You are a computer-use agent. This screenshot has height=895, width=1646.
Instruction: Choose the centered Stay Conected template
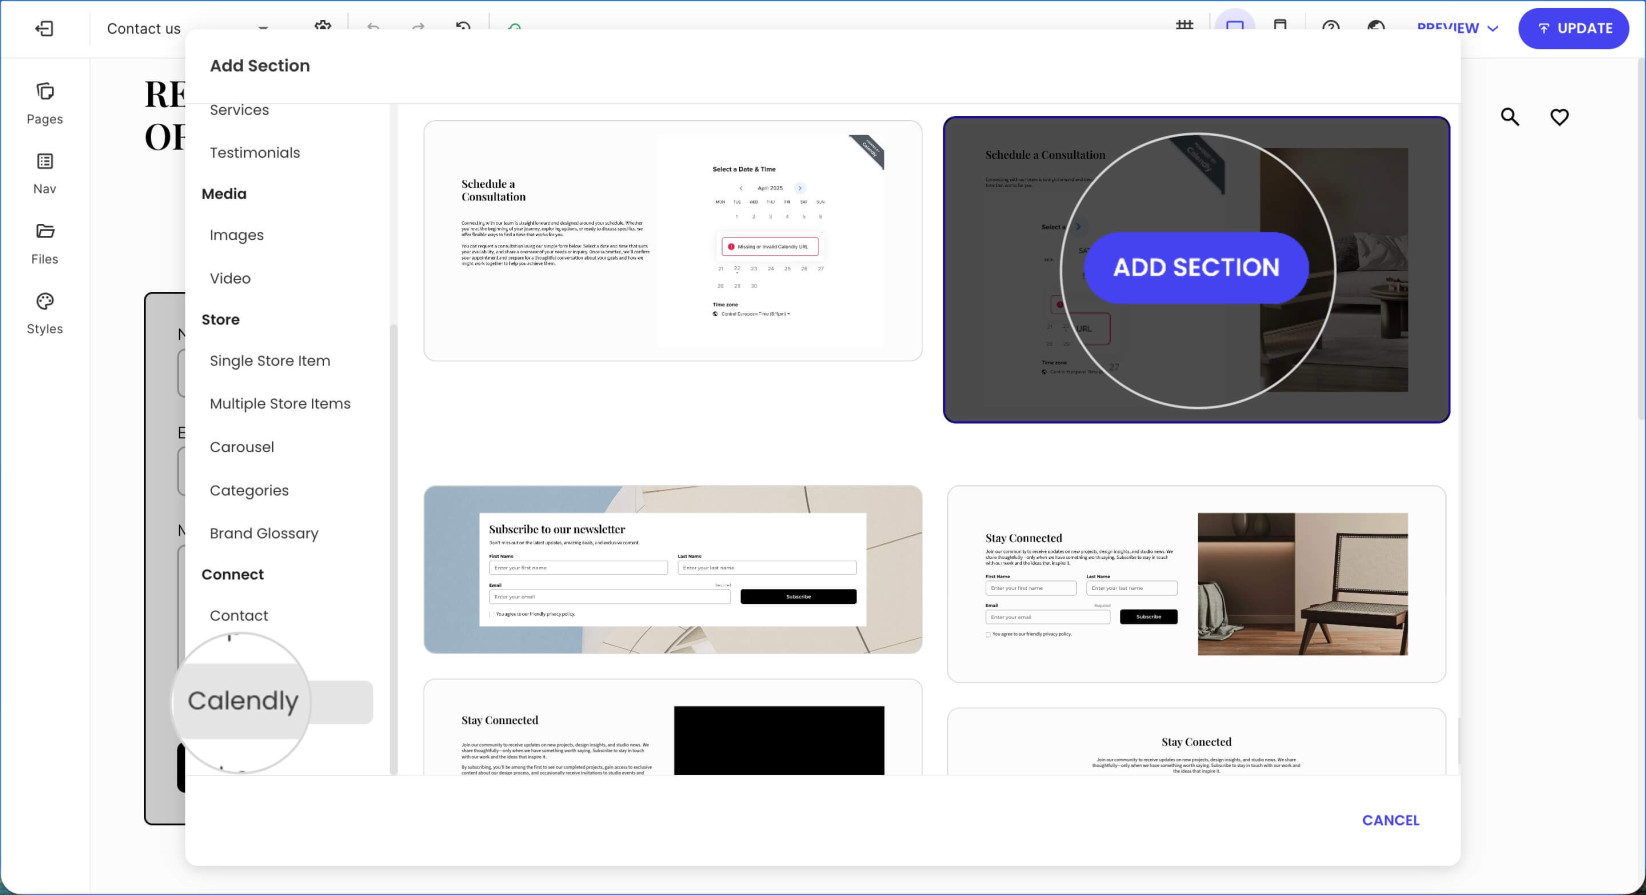[x=1196, y=742]
